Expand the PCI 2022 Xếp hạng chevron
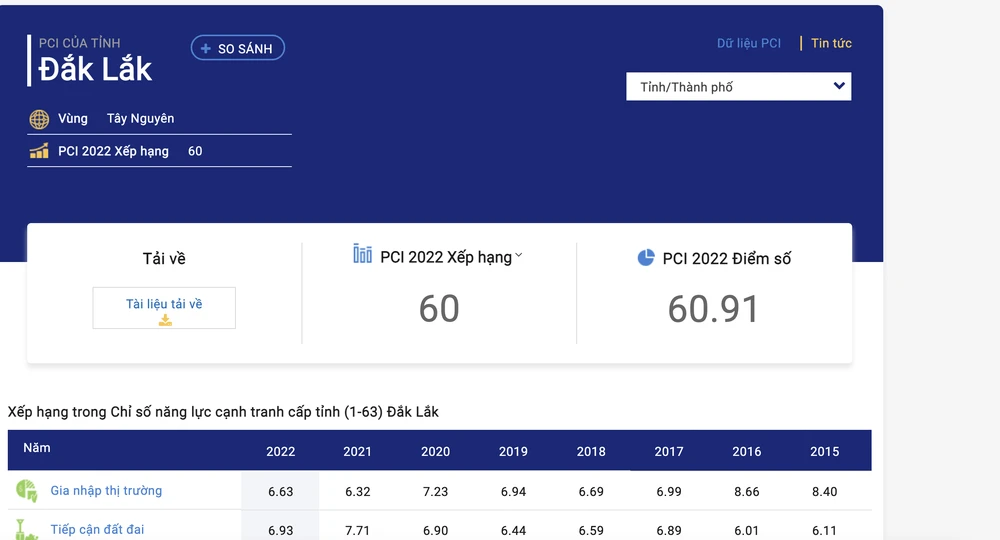The width and height of the screenshot is (1000, 540). (x=519, y=256)
